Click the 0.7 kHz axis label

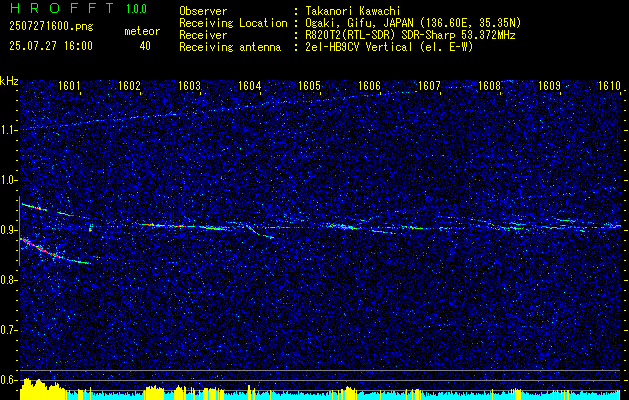pos(8,330)
